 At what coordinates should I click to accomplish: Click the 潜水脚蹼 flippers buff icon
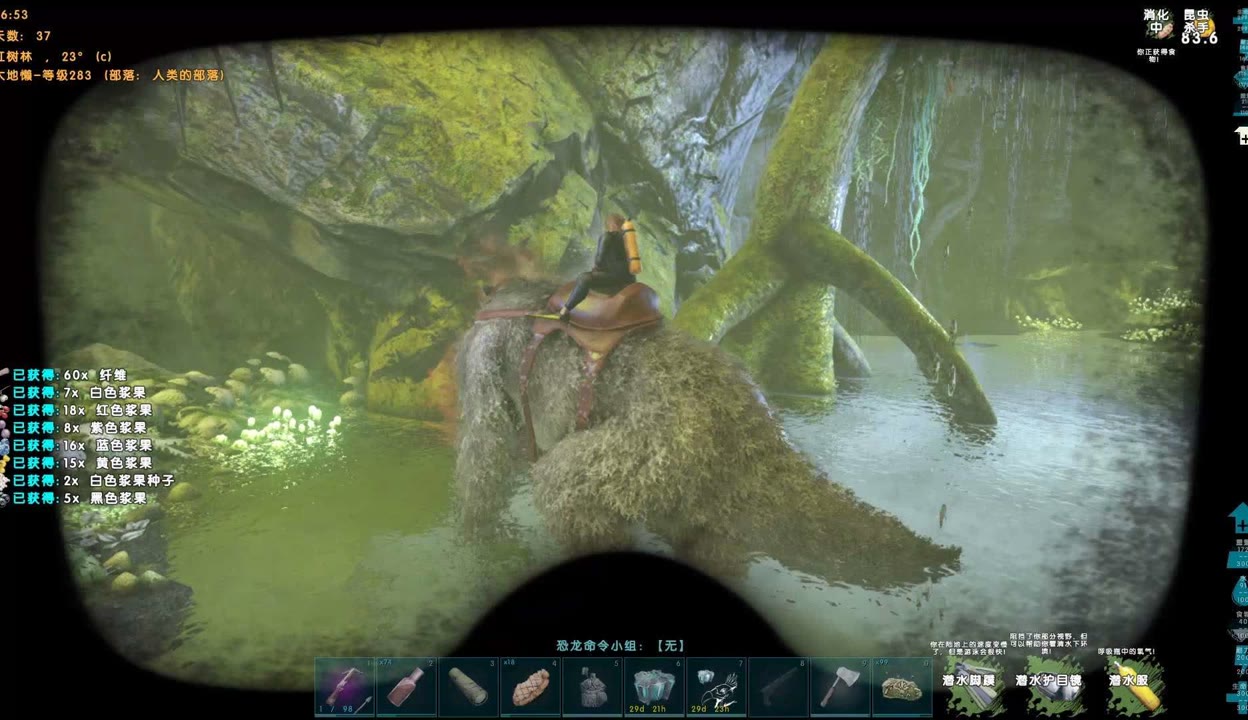click(x=976, y=684)
